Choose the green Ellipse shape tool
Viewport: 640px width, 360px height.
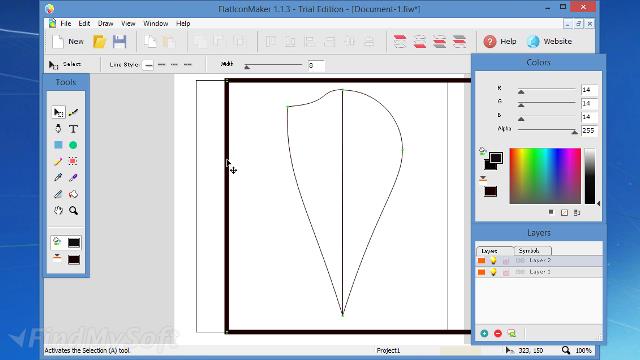click(x=73, y=145)
